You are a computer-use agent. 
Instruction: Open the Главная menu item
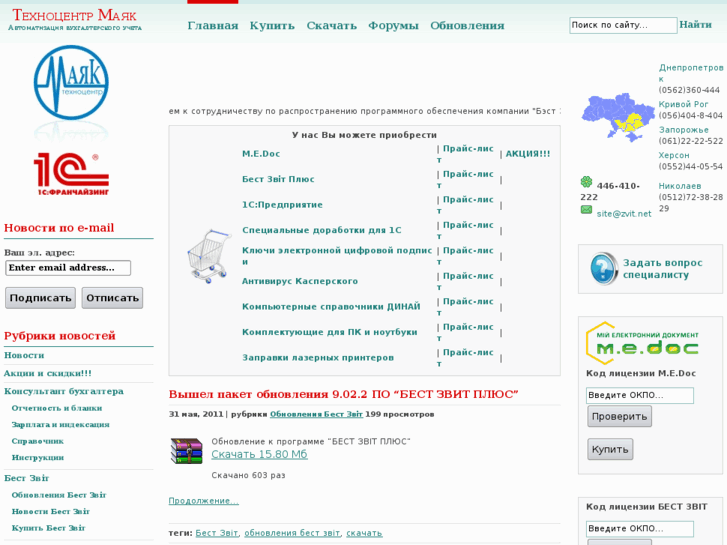pos(213,26)
